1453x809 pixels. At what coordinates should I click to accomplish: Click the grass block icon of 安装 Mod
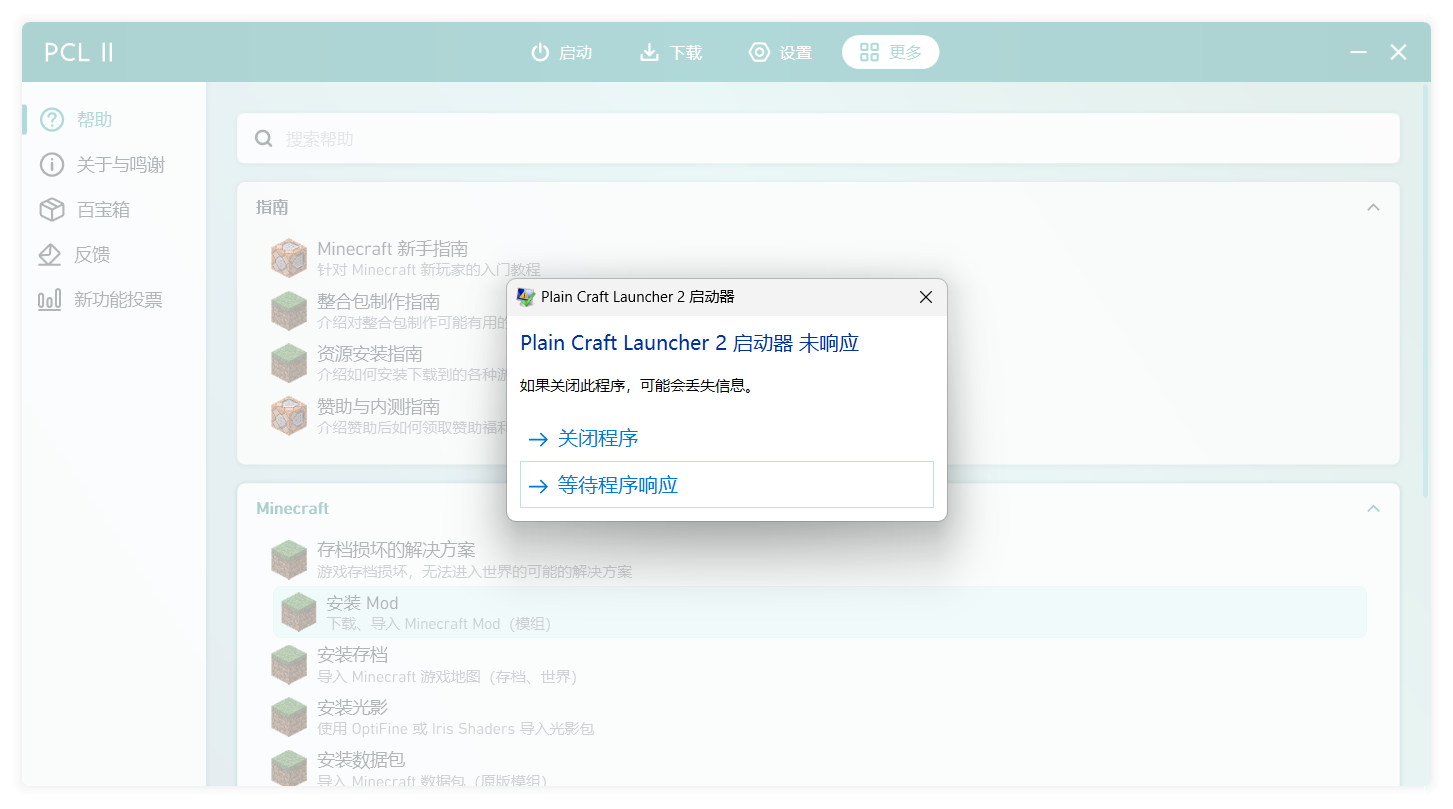click(x=299, y=612)
